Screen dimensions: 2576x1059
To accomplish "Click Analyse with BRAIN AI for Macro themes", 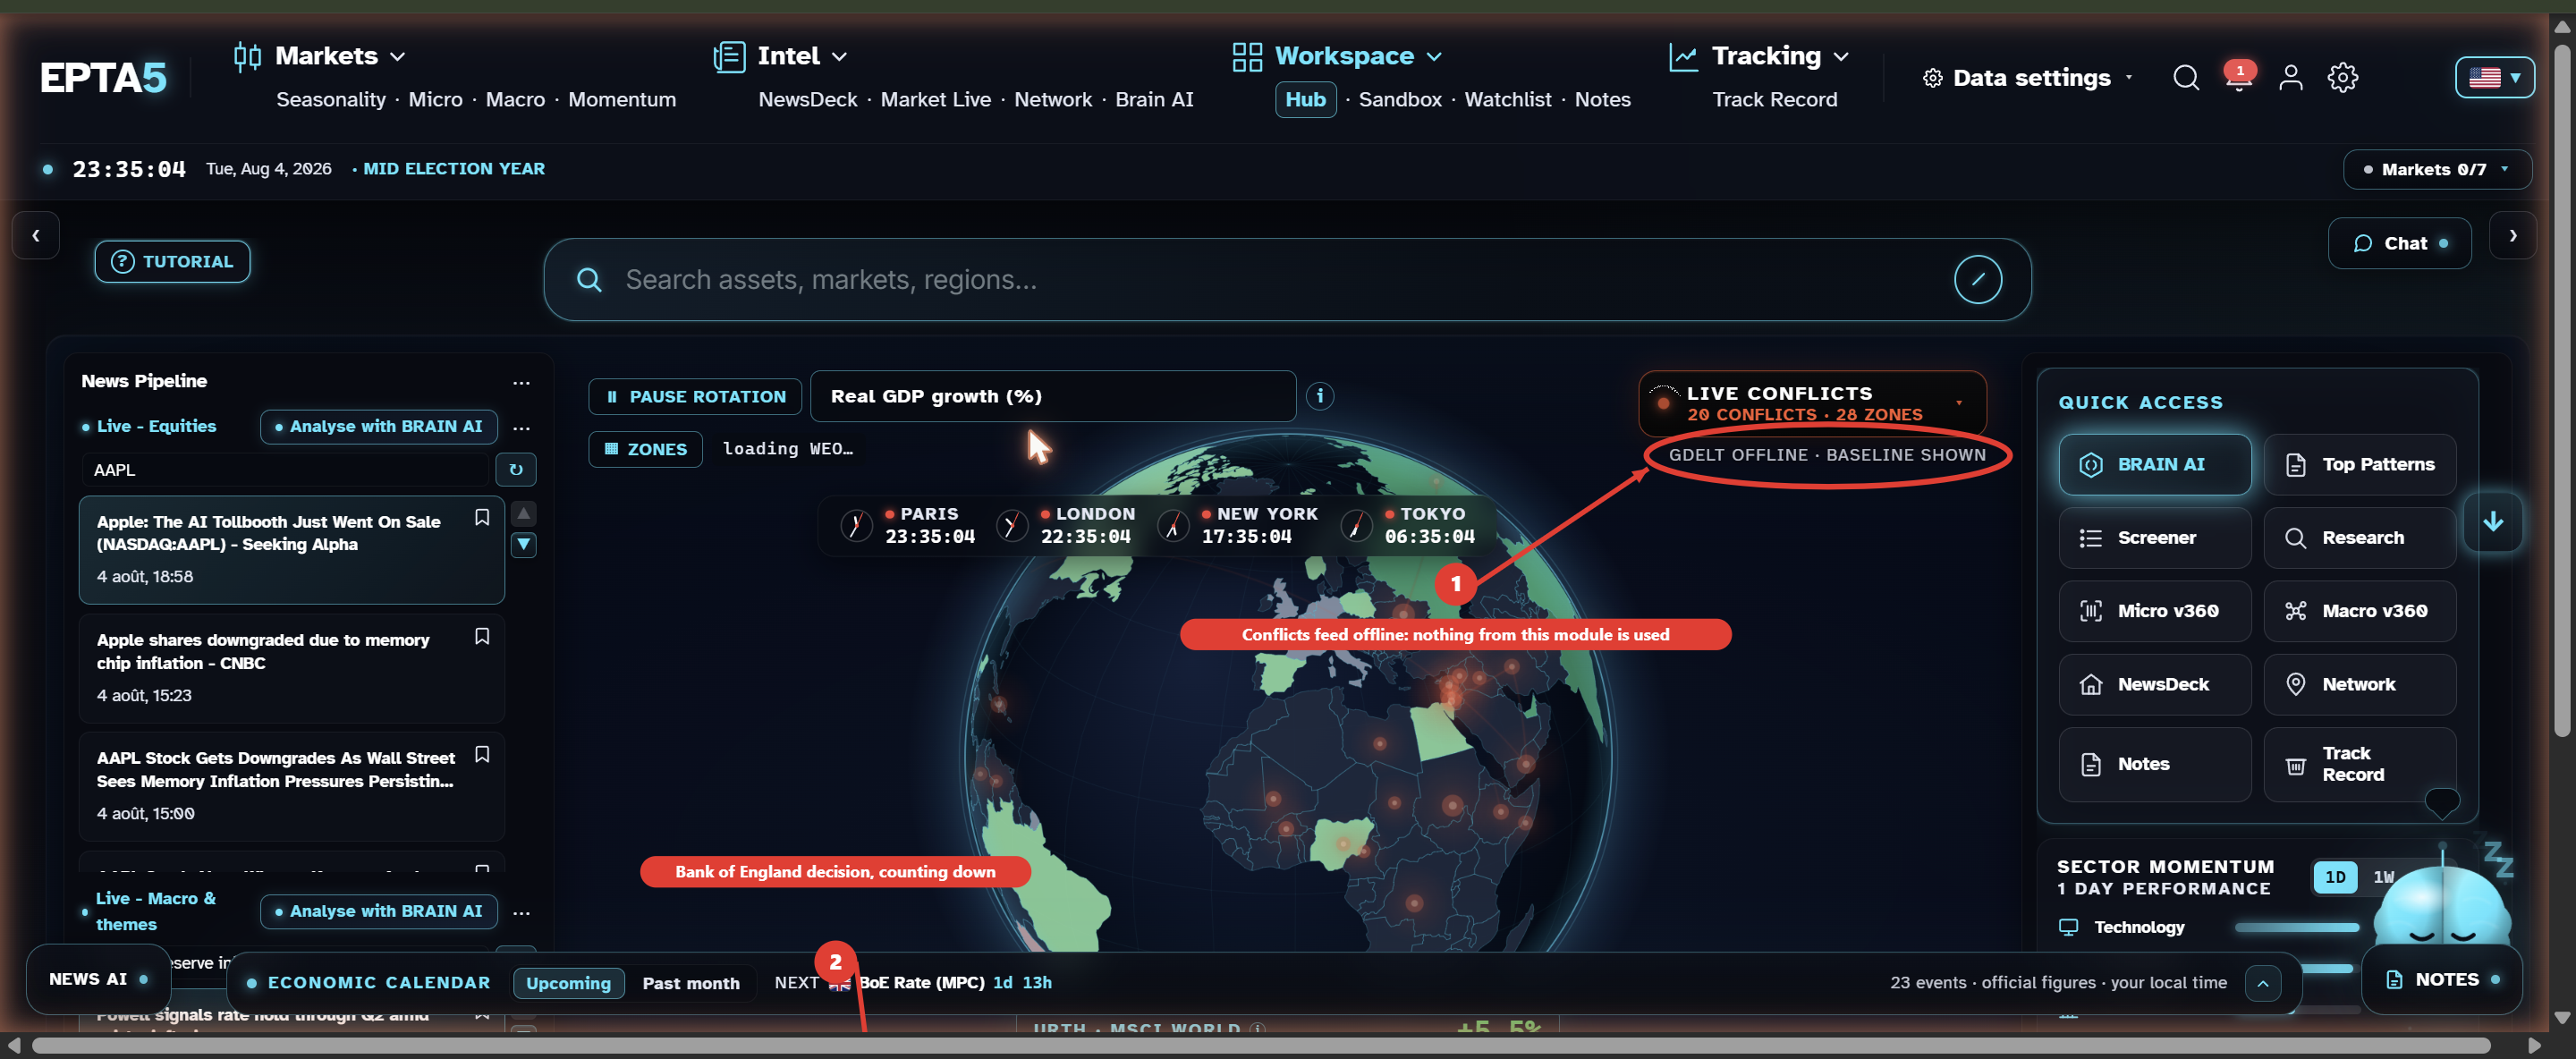I will (x=378, y=912).
